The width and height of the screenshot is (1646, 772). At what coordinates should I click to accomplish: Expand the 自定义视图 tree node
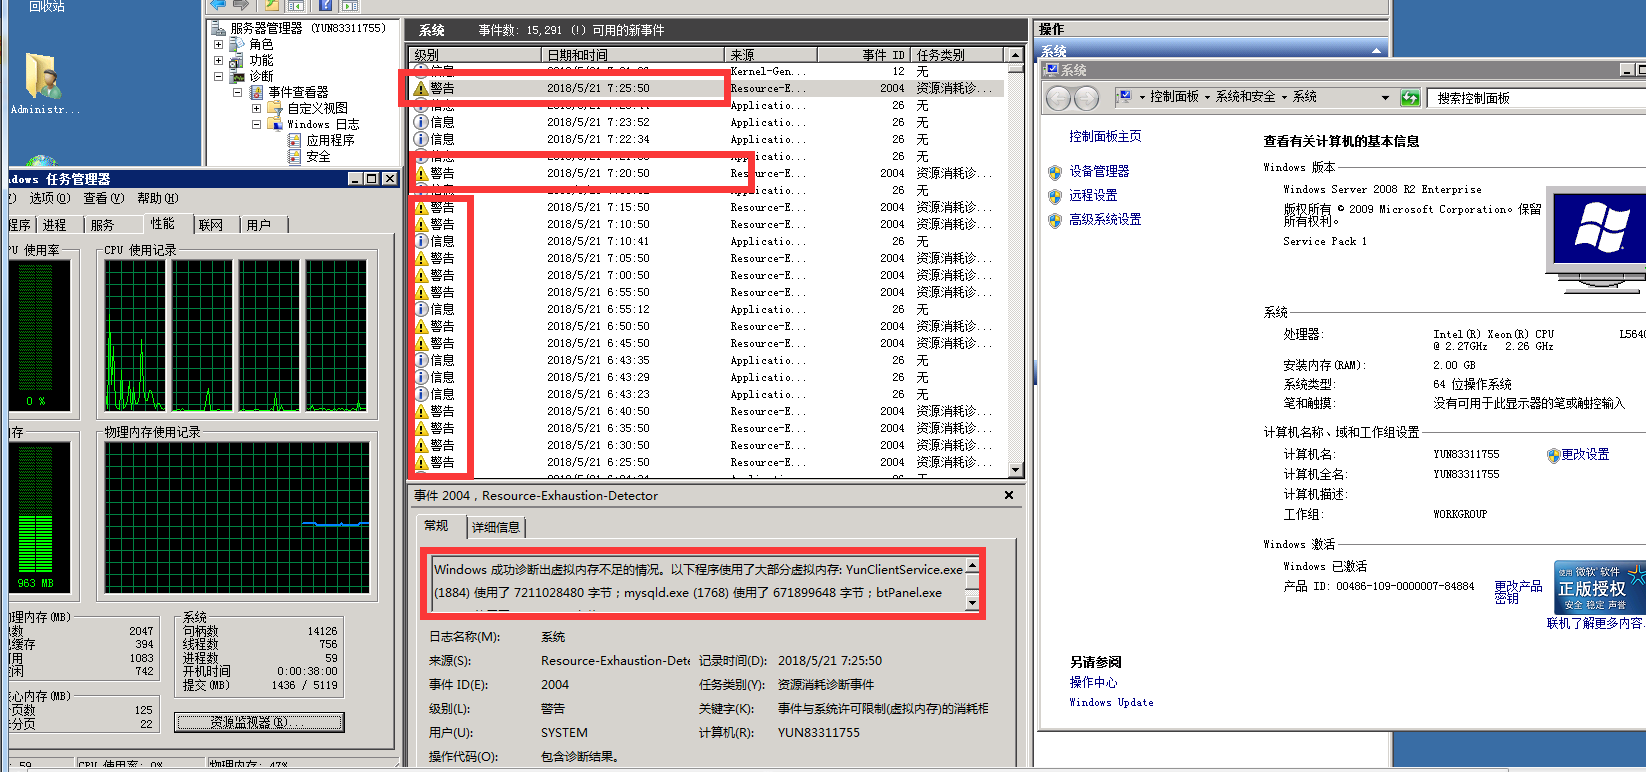[x=256, y=108]
